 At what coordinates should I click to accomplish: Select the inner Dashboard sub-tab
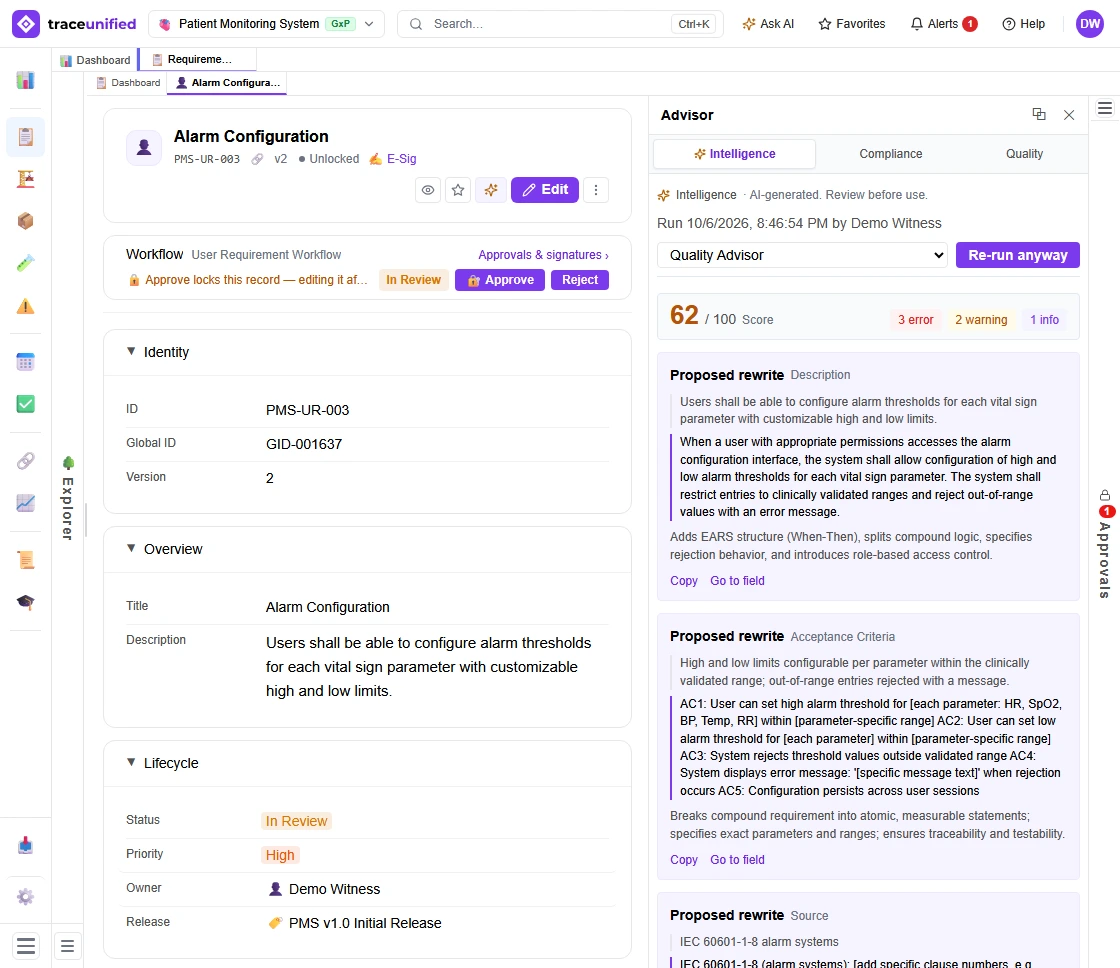click(x=129, y=83)
